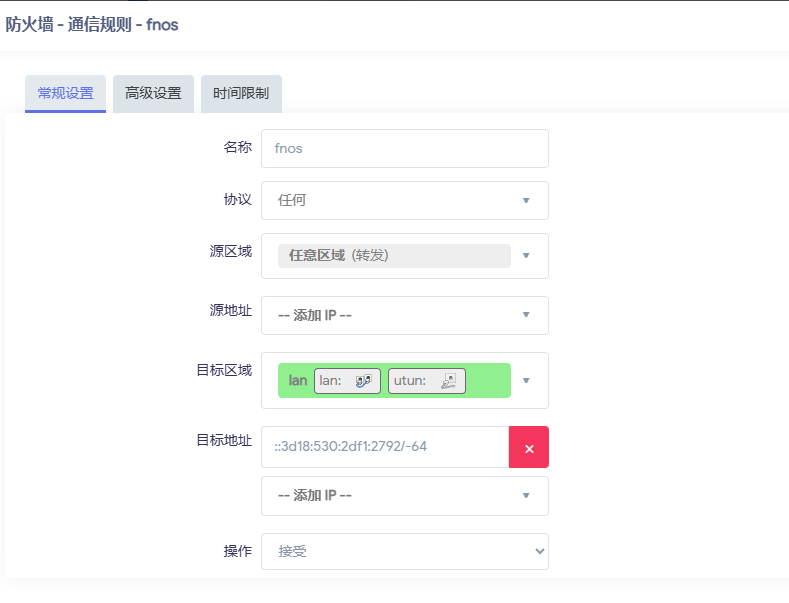Image resolution: width=789 pixels, height=603 pixels.
Task: Click the green lan zone badge
Action: (x=297, y=381)
